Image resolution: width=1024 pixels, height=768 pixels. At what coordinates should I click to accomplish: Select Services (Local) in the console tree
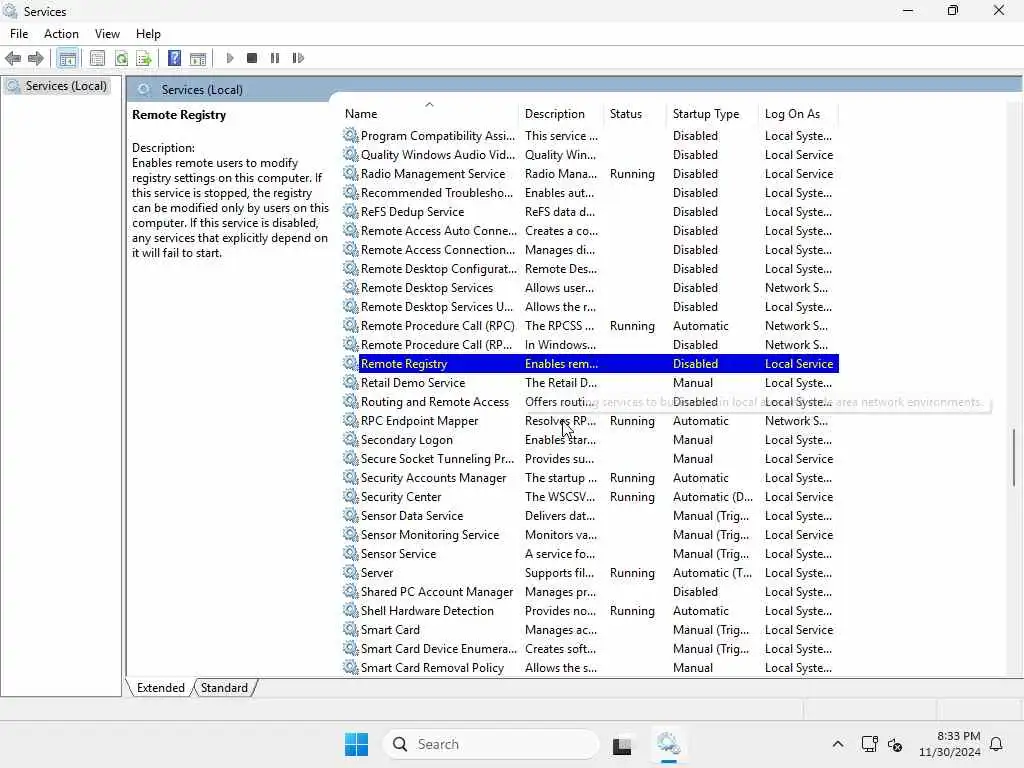tap(65, 86)
